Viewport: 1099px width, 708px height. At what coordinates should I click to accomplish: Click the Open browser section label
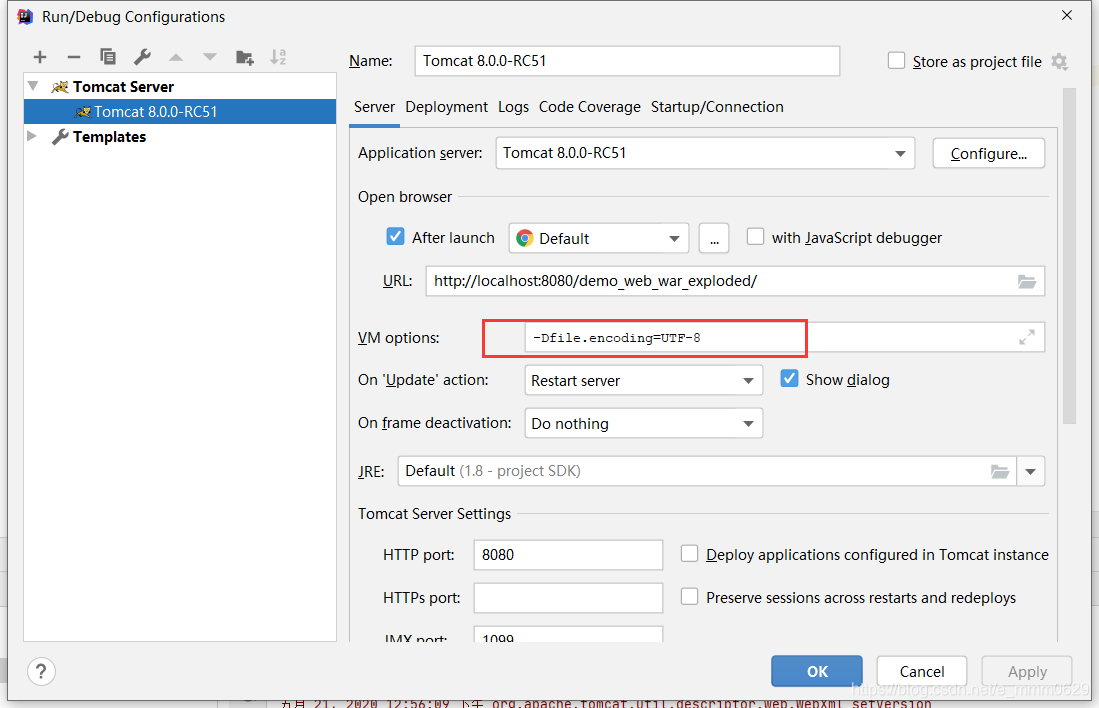coord(405,197)
